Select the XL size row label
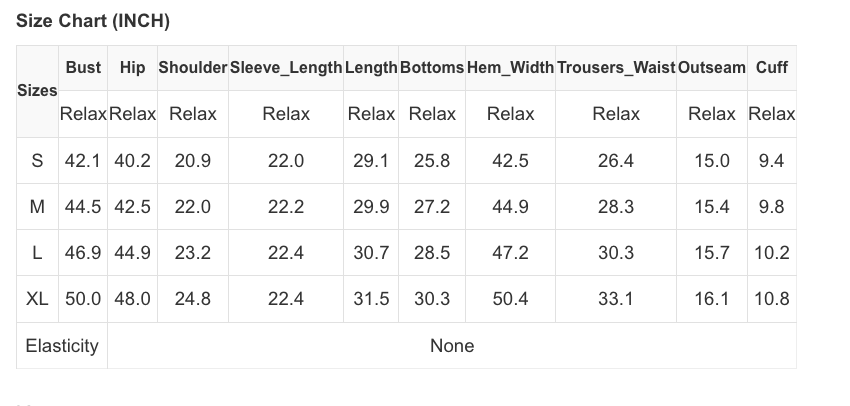850x406 pixels. 37,299
